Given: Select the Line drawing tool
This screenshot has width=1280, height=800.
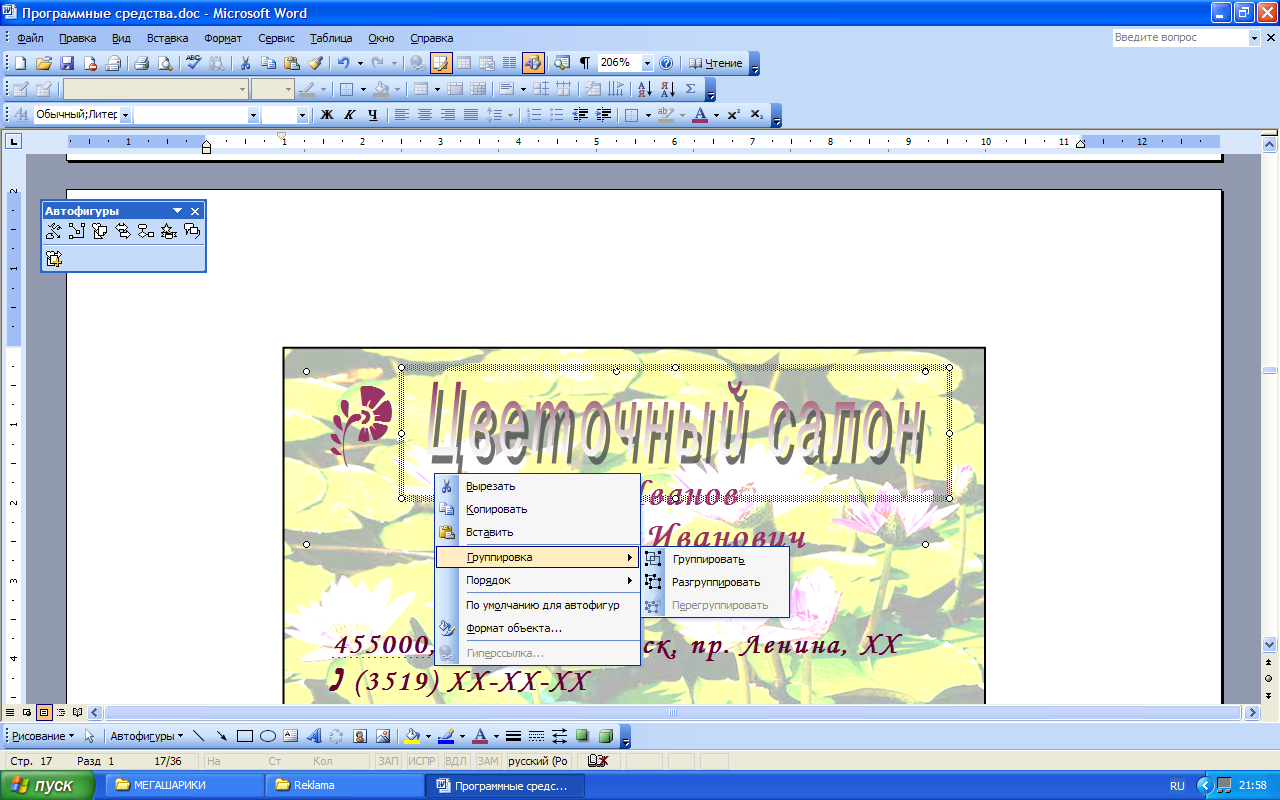Looking at the screenshot, I should click(198, 736).
